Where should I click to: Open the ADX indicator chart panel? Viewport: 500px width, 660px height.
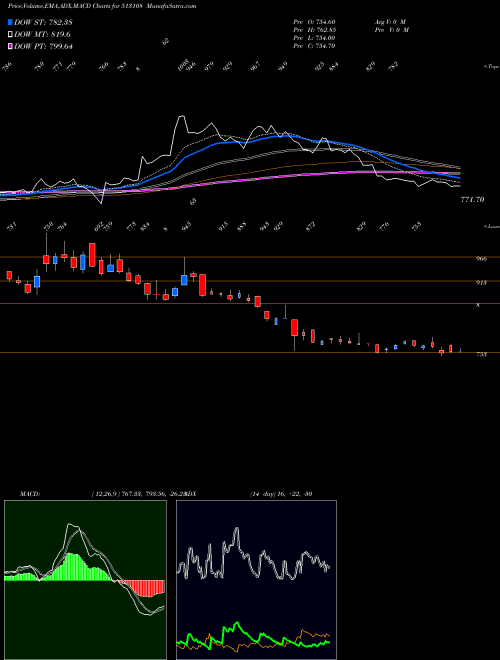(x=256, y=580)
